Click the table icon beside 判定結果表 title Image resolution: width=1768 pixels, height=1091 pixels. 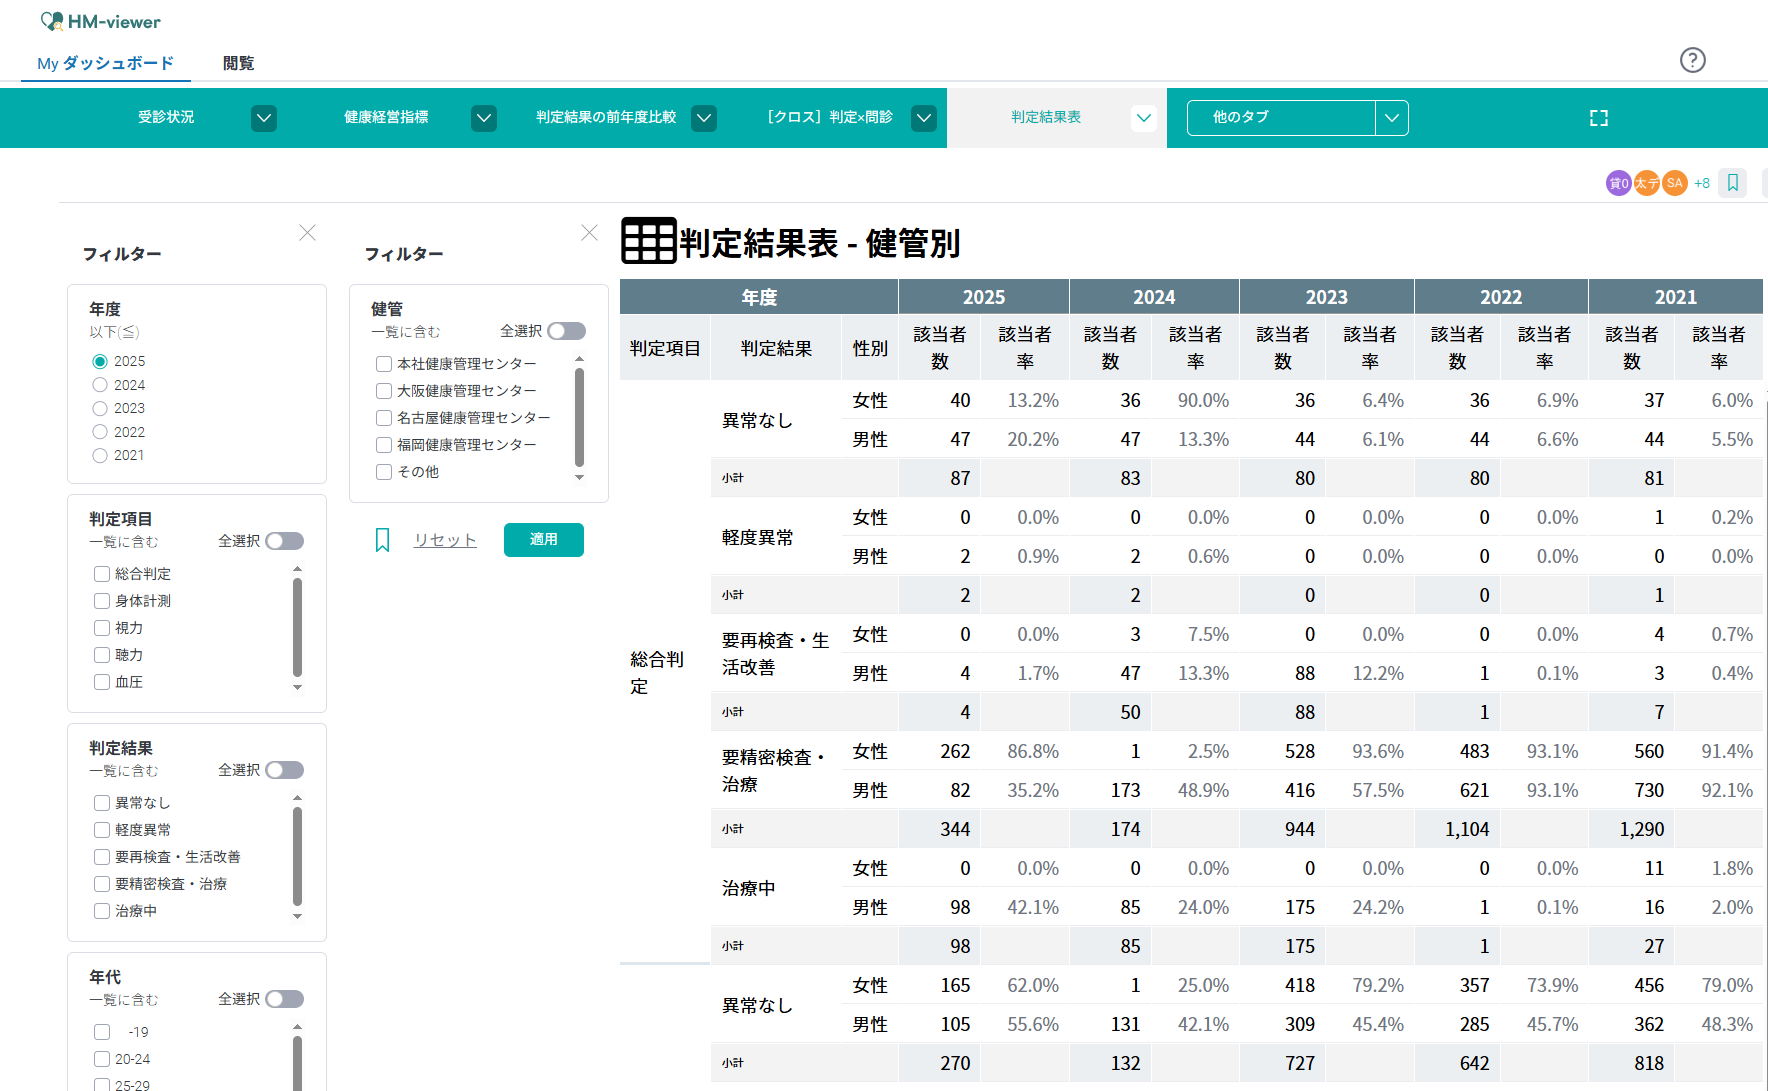click(x=648, y=241)
